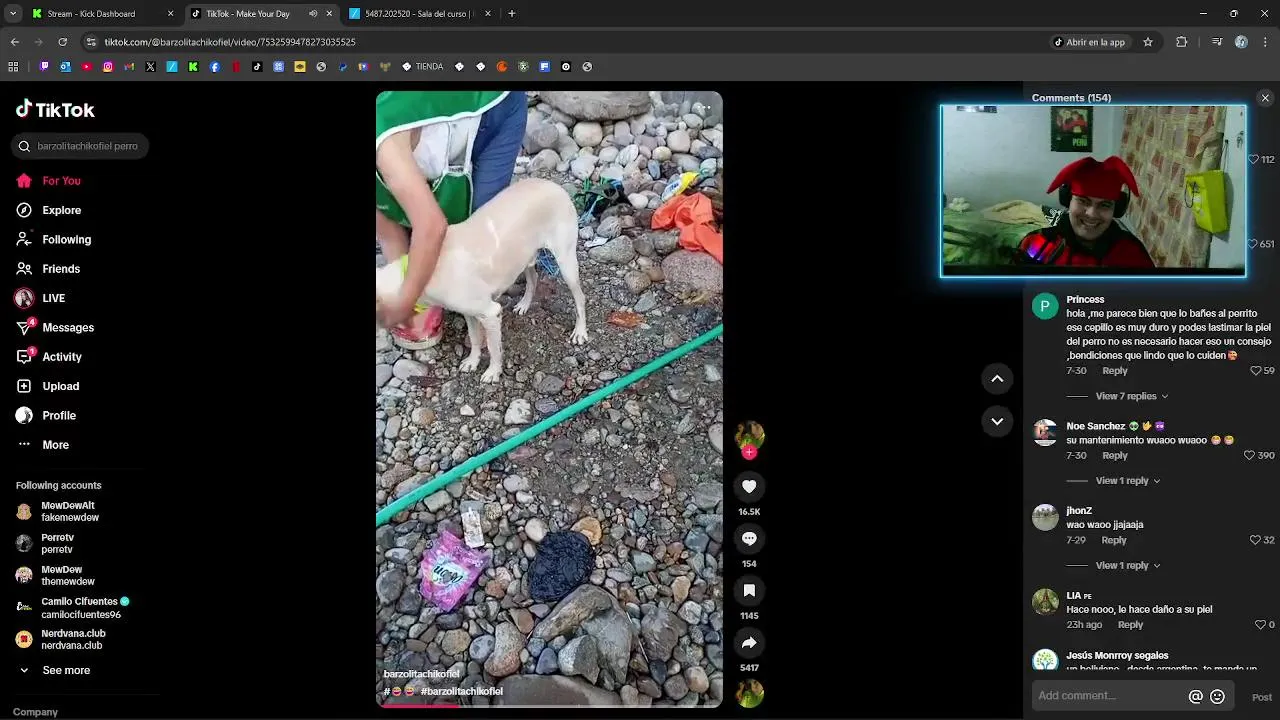Viewport: 1280px width, 720px height.
Task: Open media control icon in toolbar
Action: tap(1217, 42)
